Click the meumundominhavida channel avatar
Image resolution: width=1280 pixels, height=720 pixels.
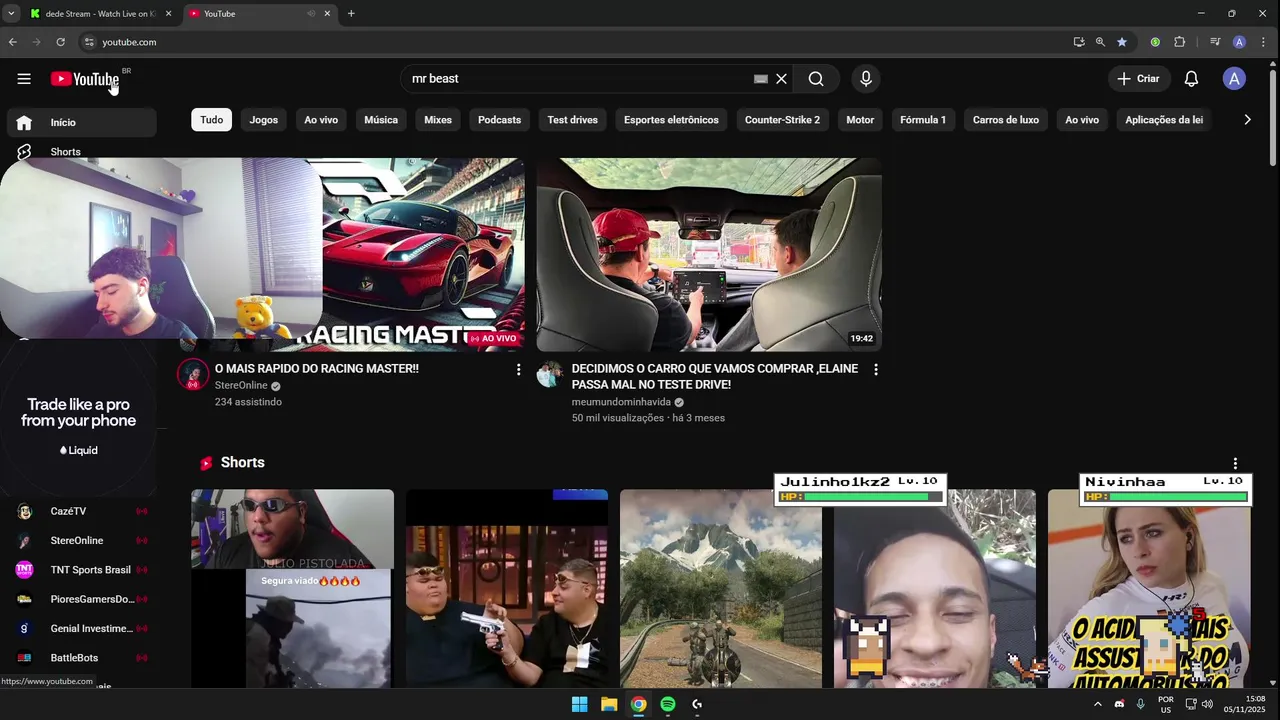pyautogui.click(x=550, y=375)
